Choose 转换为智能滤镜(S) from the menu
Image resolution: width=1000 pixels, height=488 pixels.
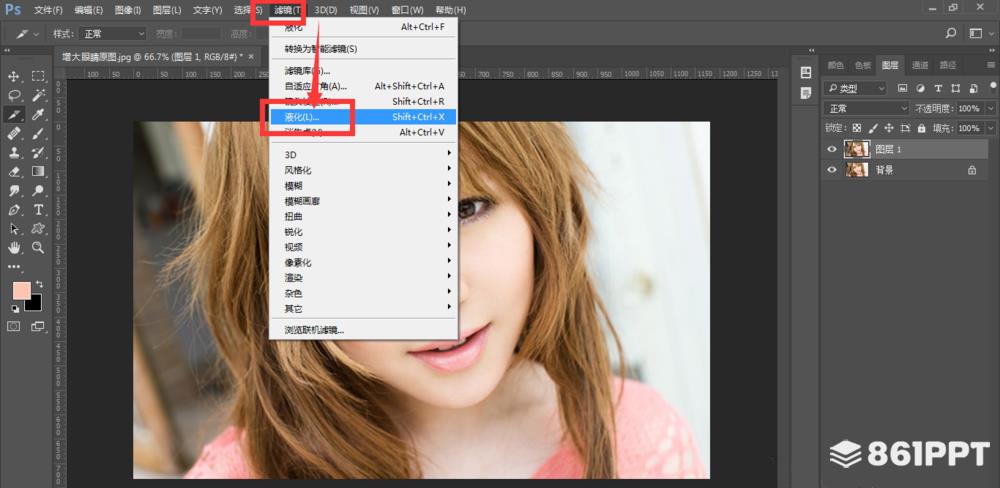click(x=364, y=48)
